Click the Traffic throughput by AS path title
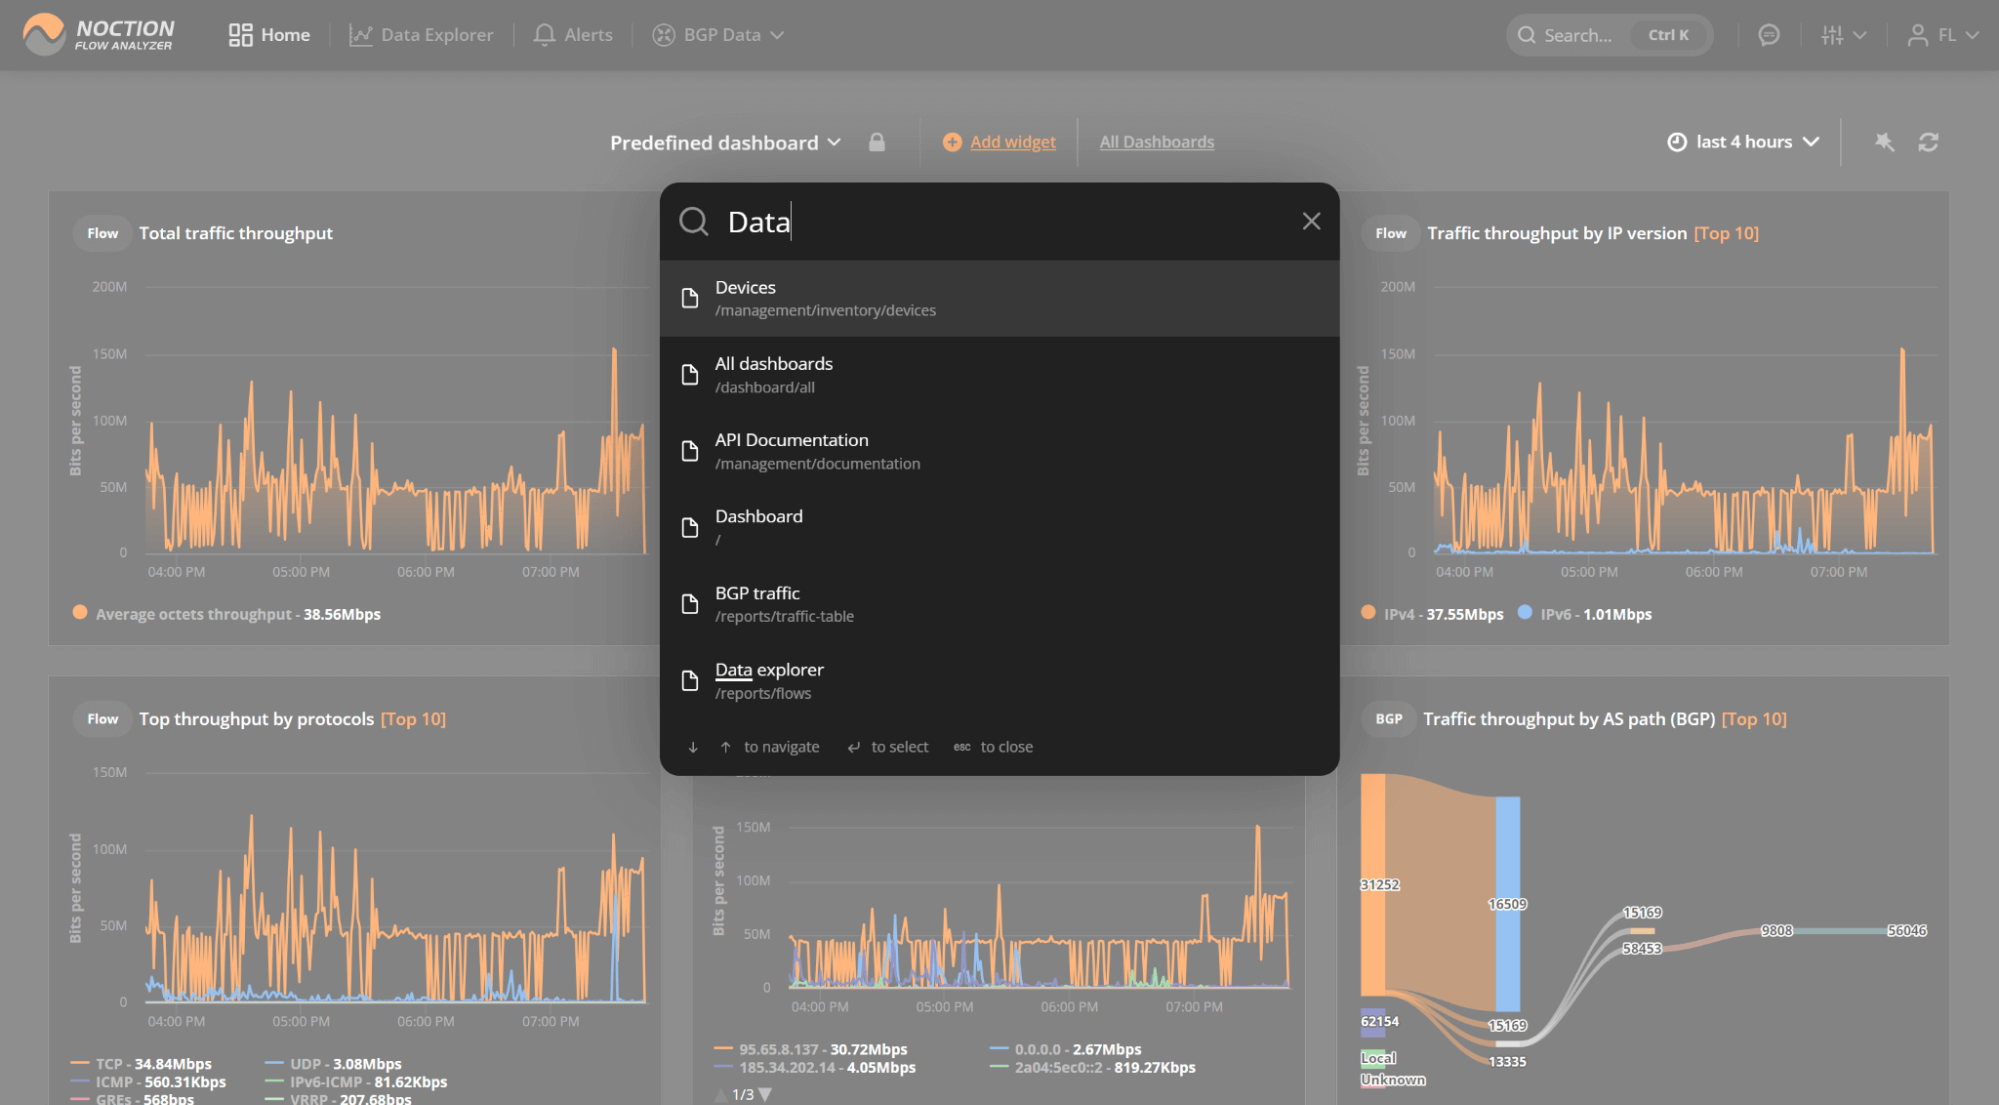 [1569, 719]
